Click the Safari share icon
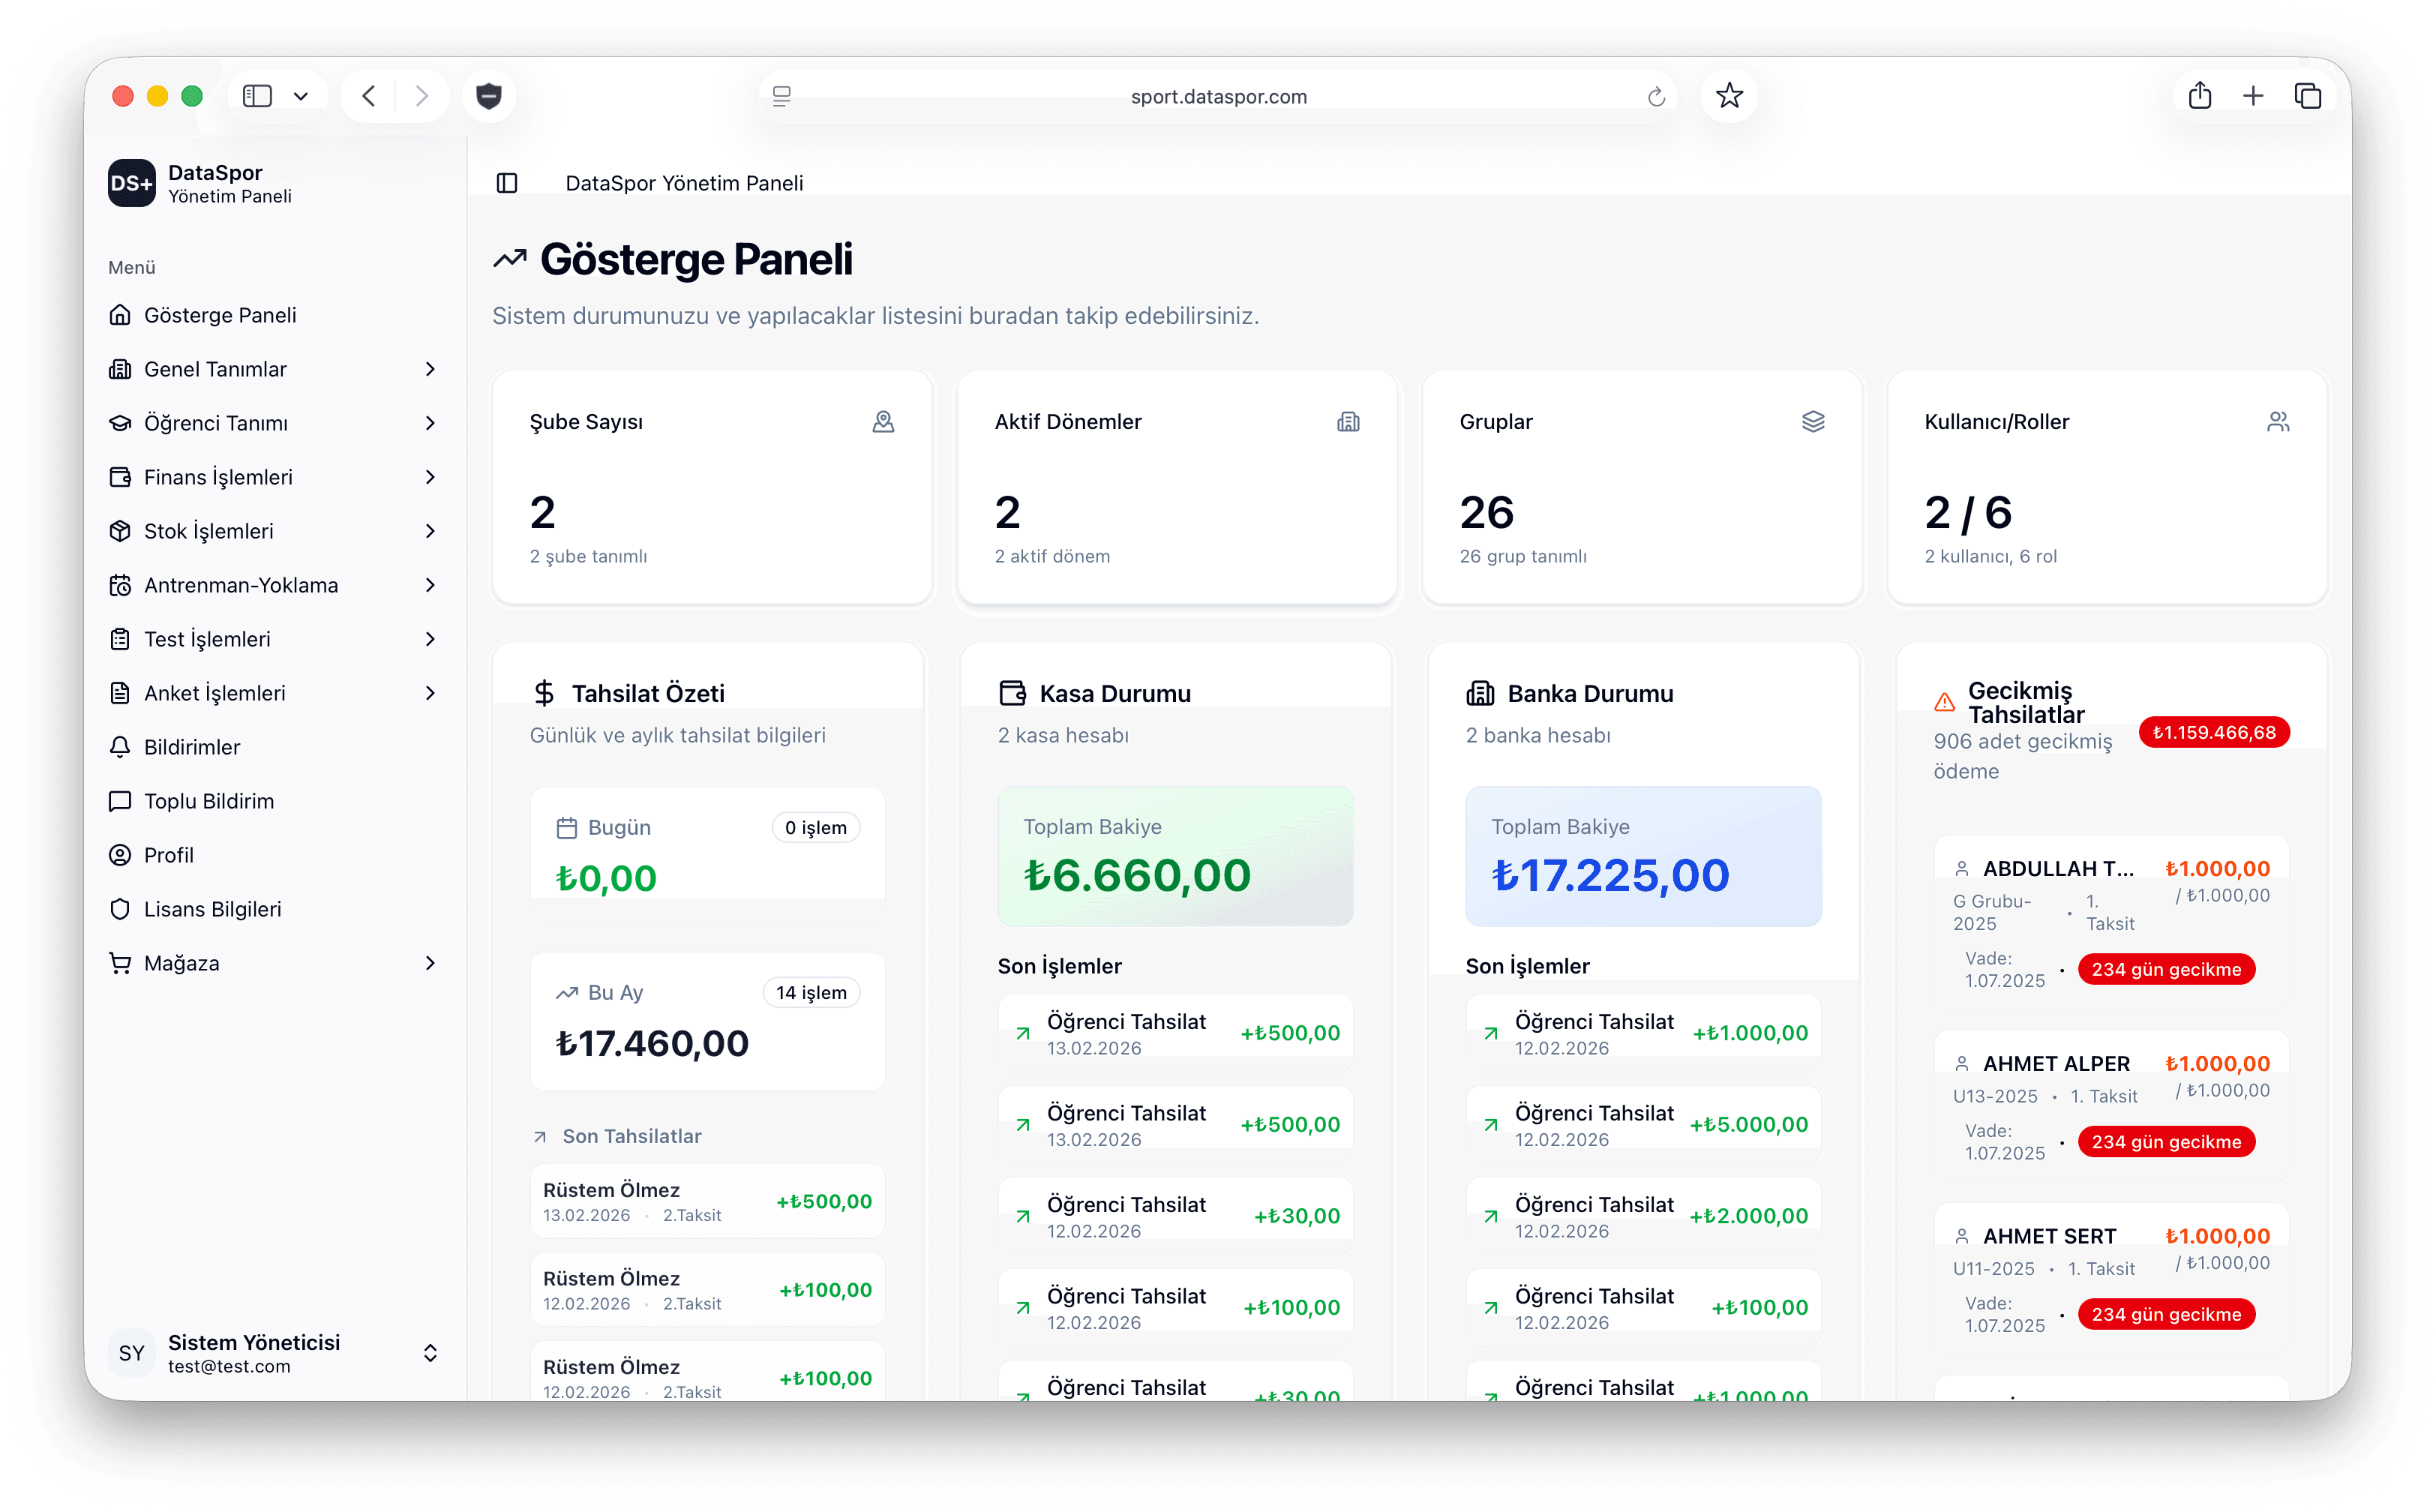This screenshot has height=1512, width=2436. [x=2199, y=96]
